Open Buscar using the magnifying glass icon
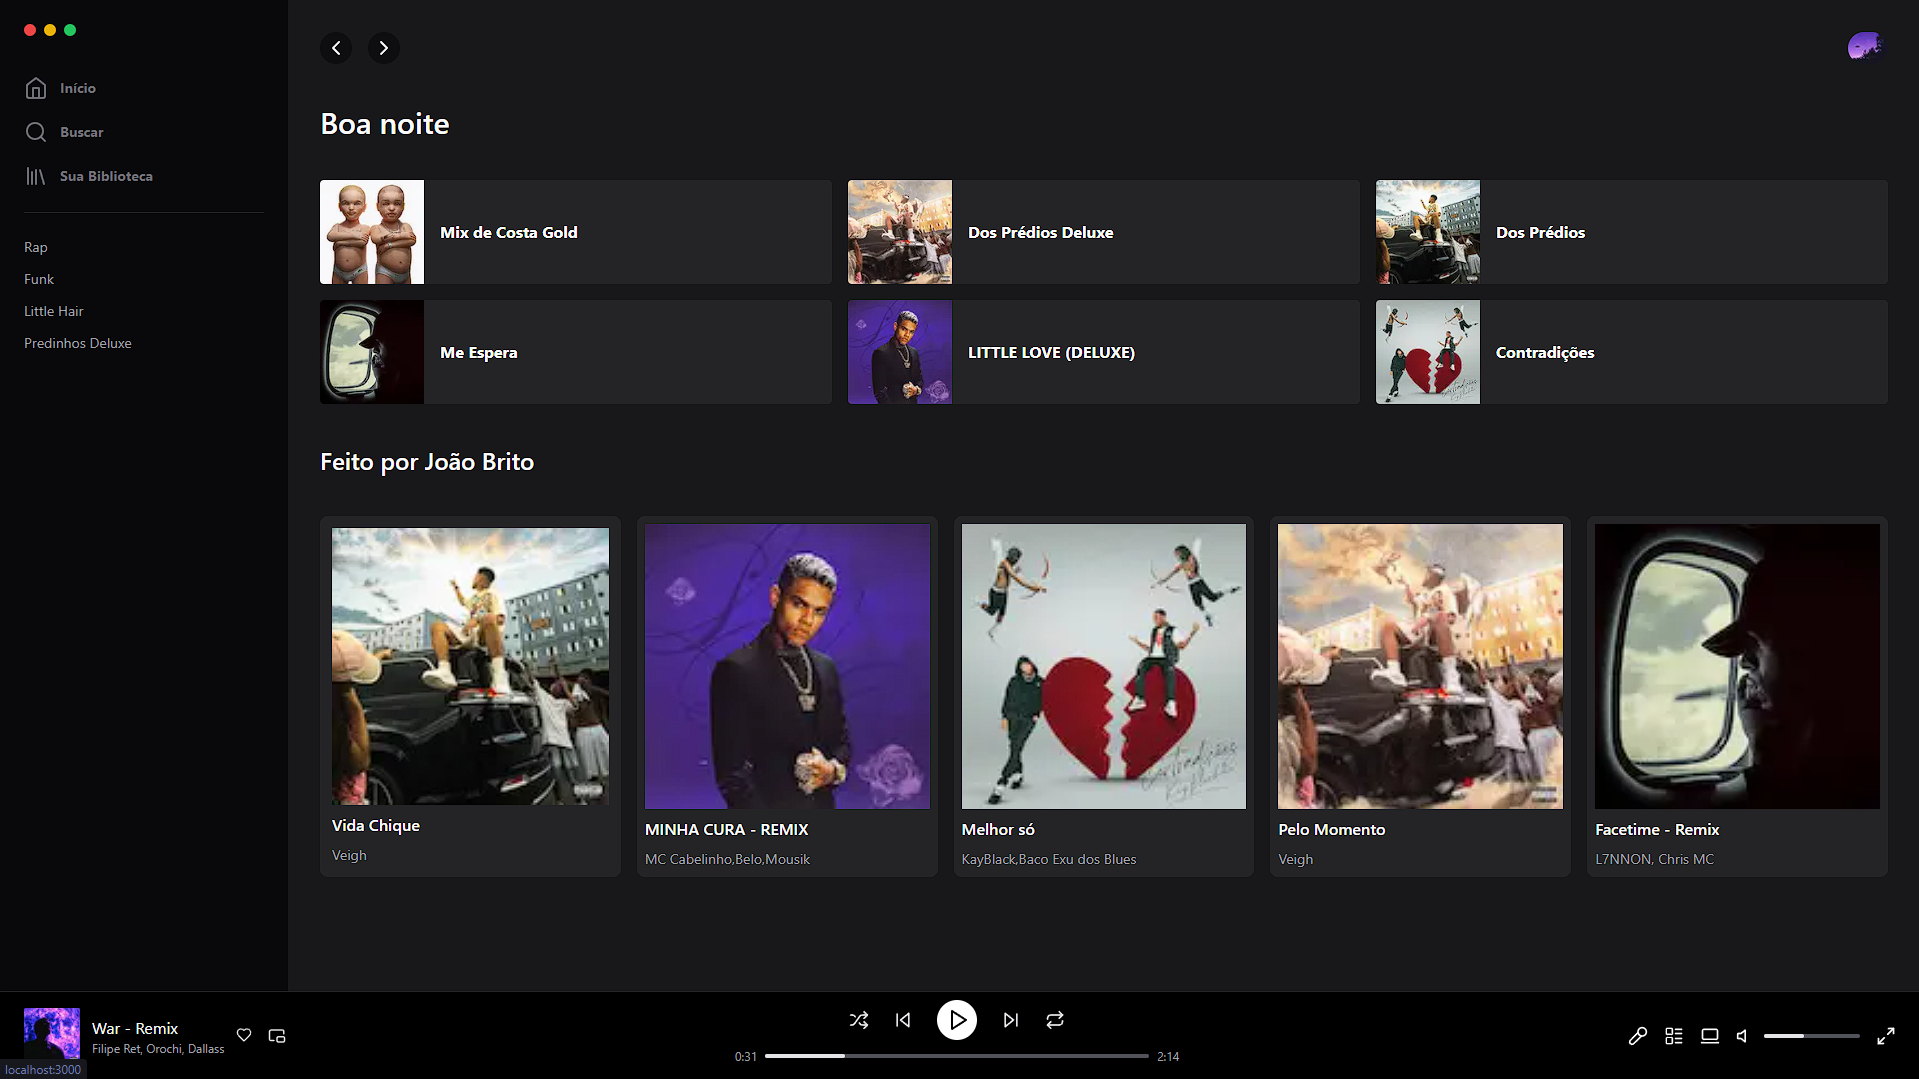1919x1079 pixels. [x=36, y=131]
